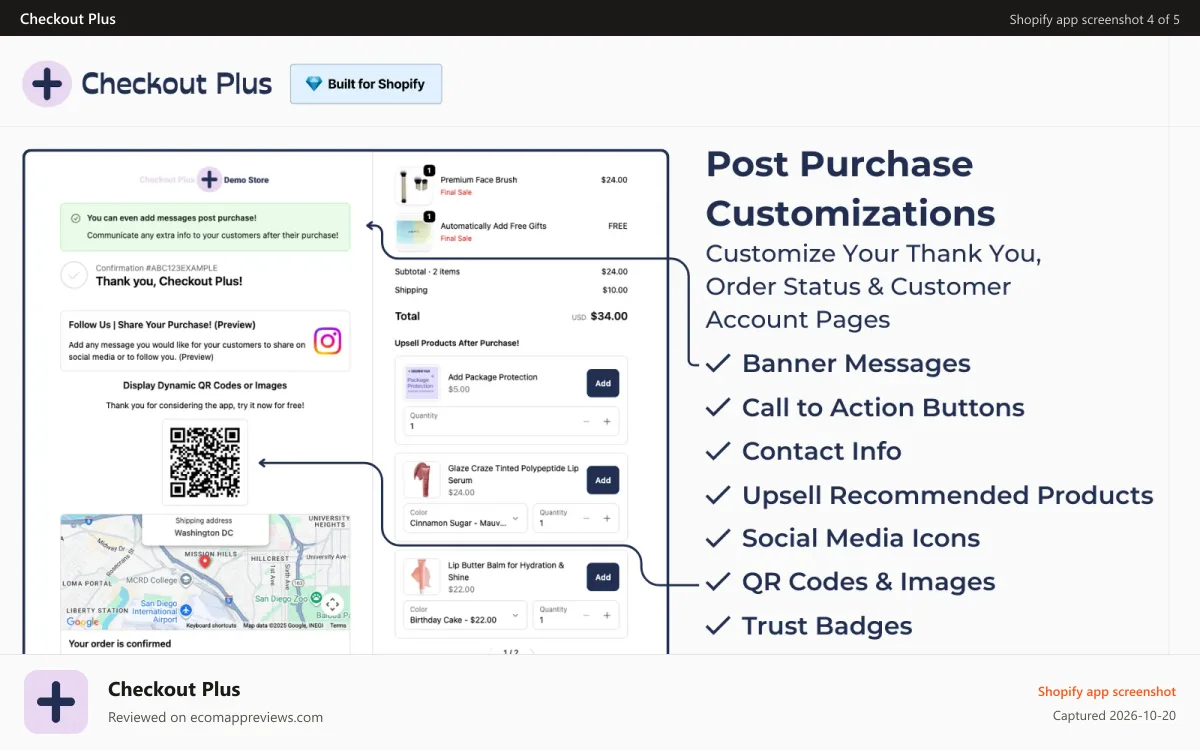Click Social Media Icons feature text
The width and height of the screenshot is (1200, 750).
click(860, 538)
